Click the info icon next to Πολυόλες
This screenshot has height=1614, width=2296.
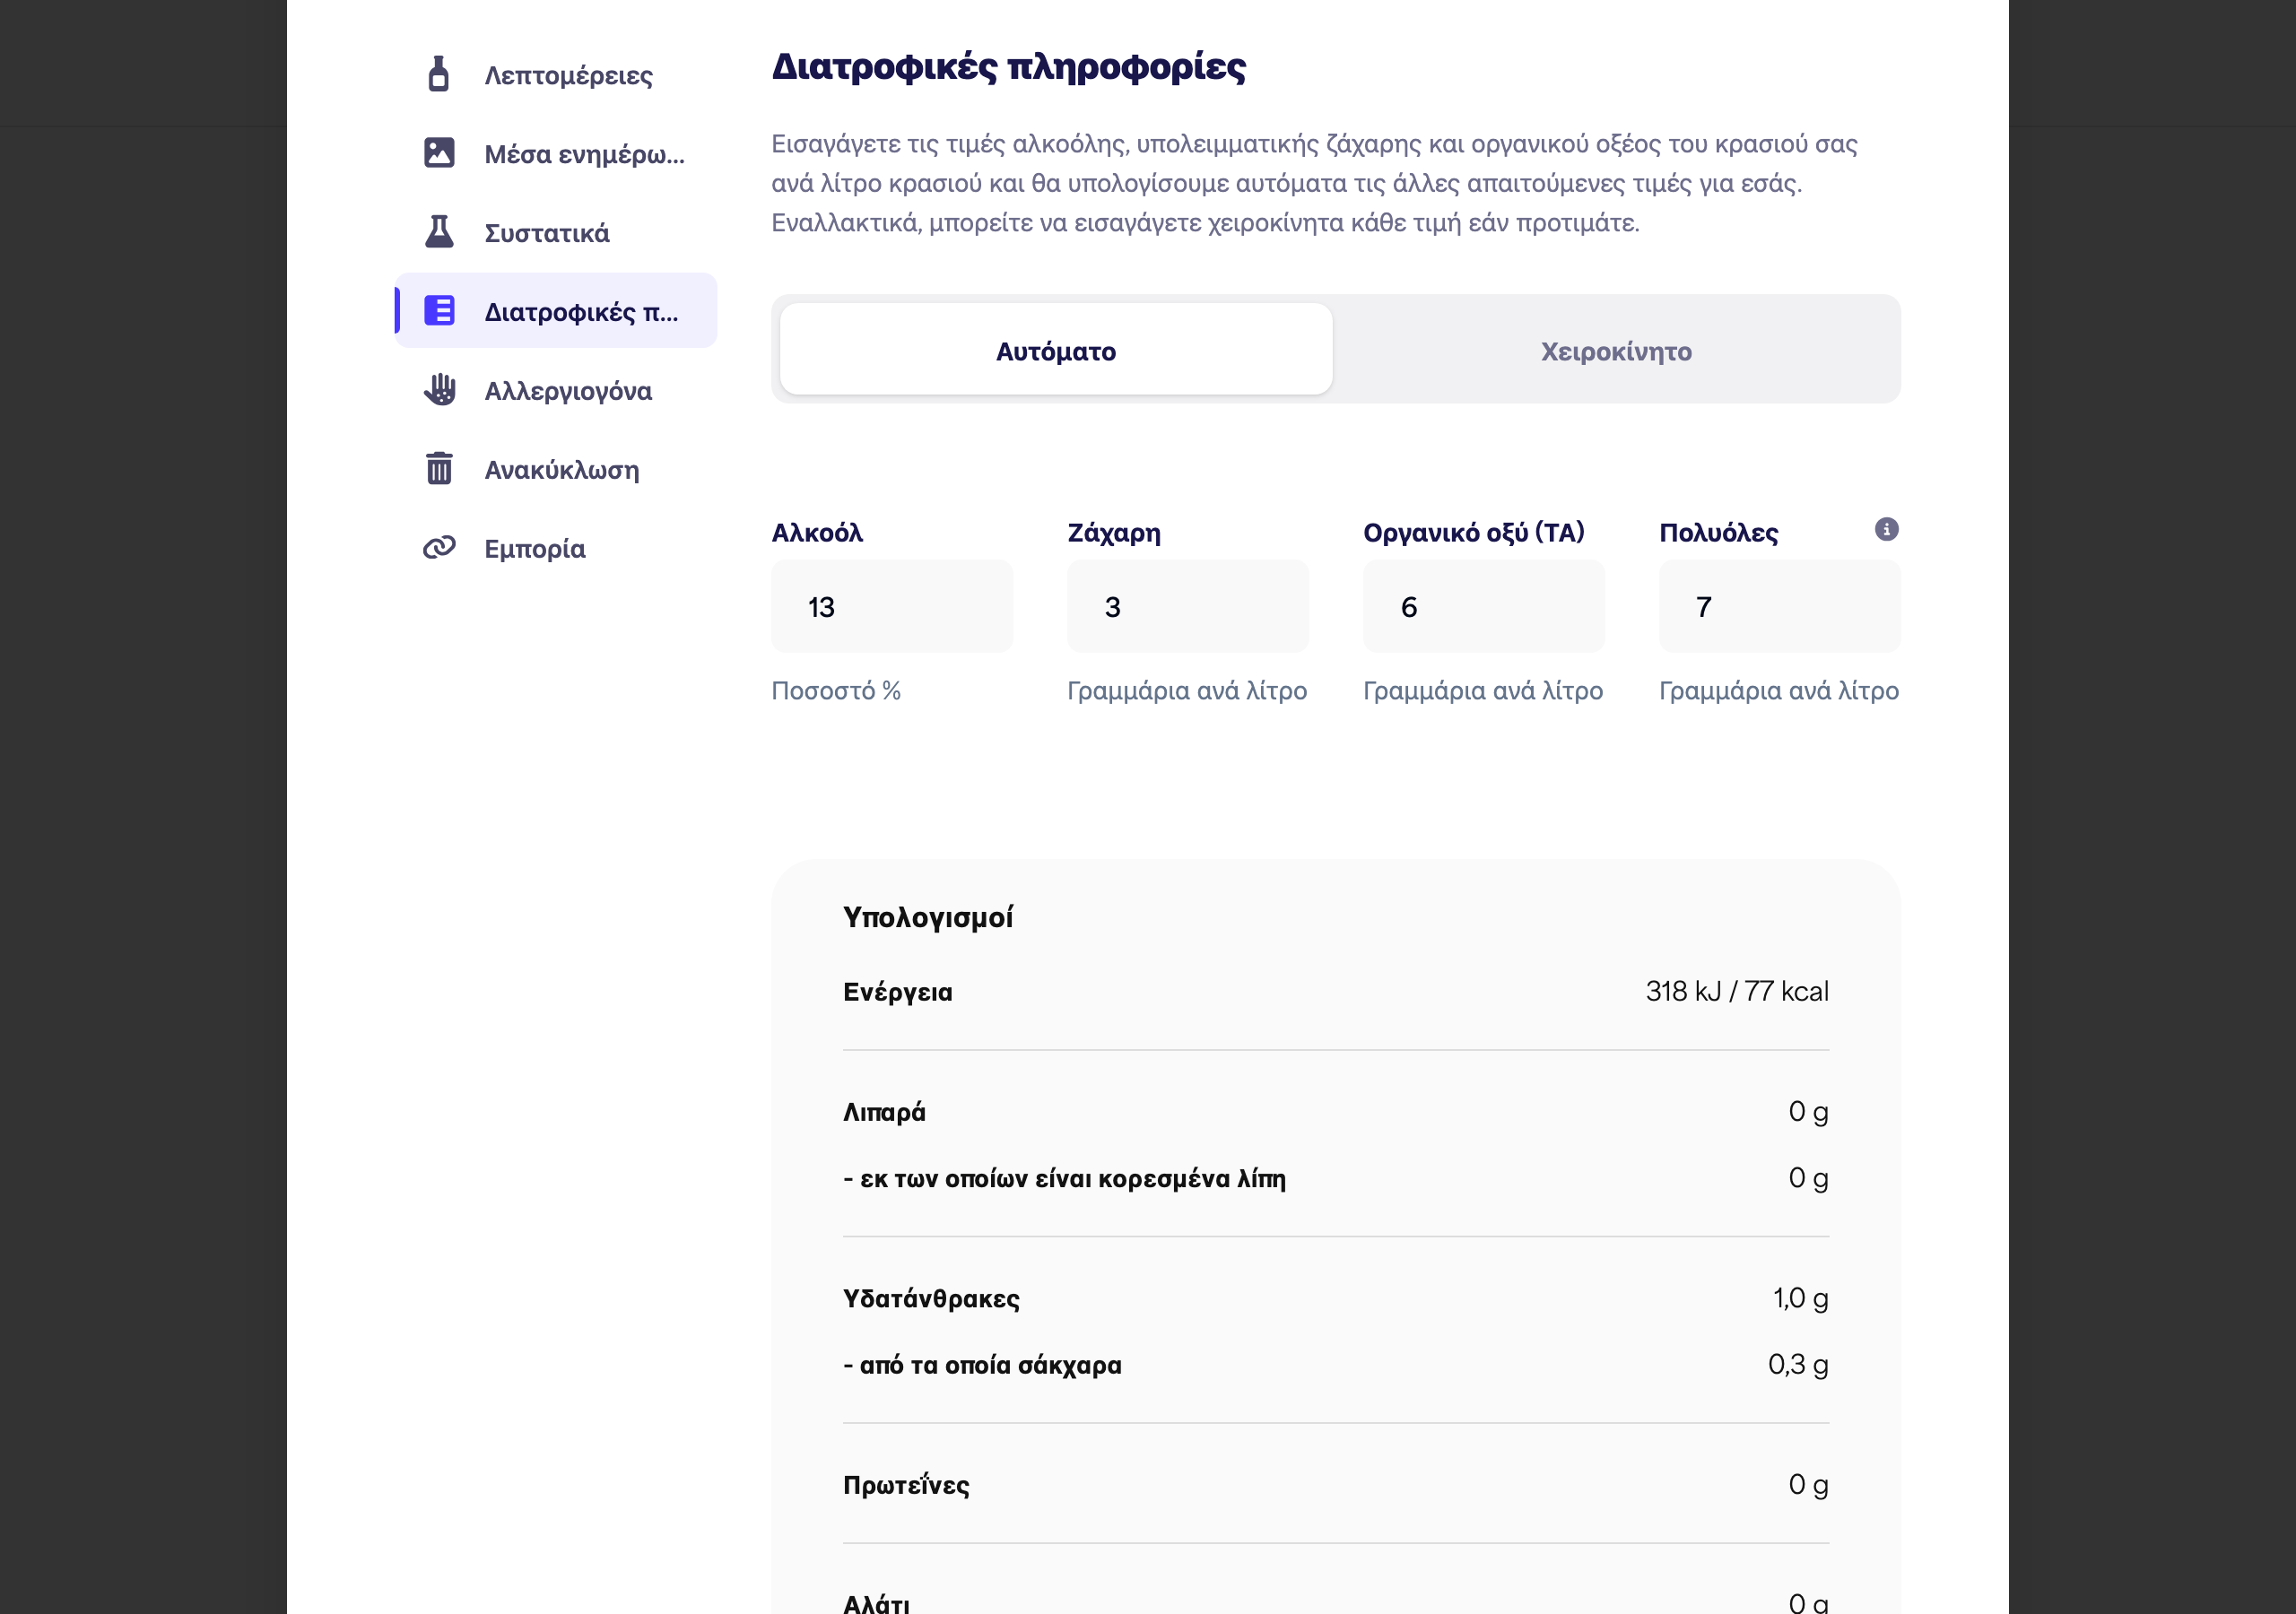point(1886,529)
